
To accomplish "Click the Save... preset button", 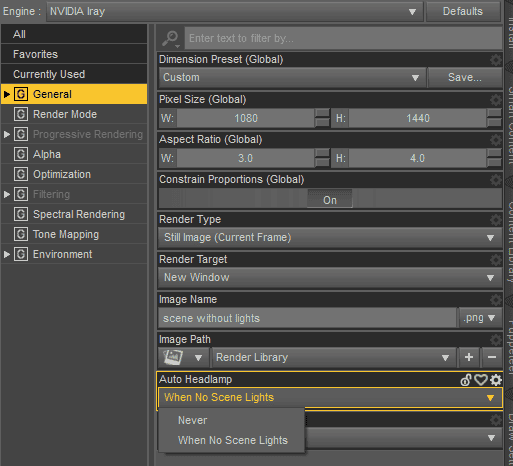I will [x=465, y=77].
